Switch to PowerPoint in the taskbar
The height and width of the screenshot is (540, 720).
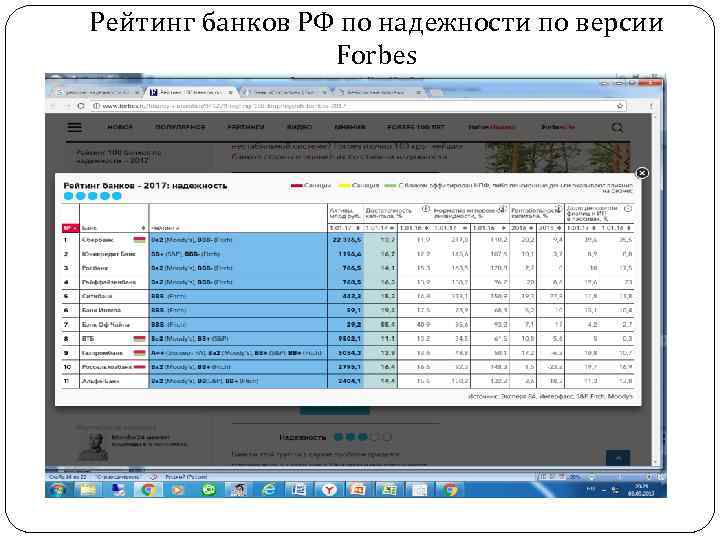click(358, 490)
